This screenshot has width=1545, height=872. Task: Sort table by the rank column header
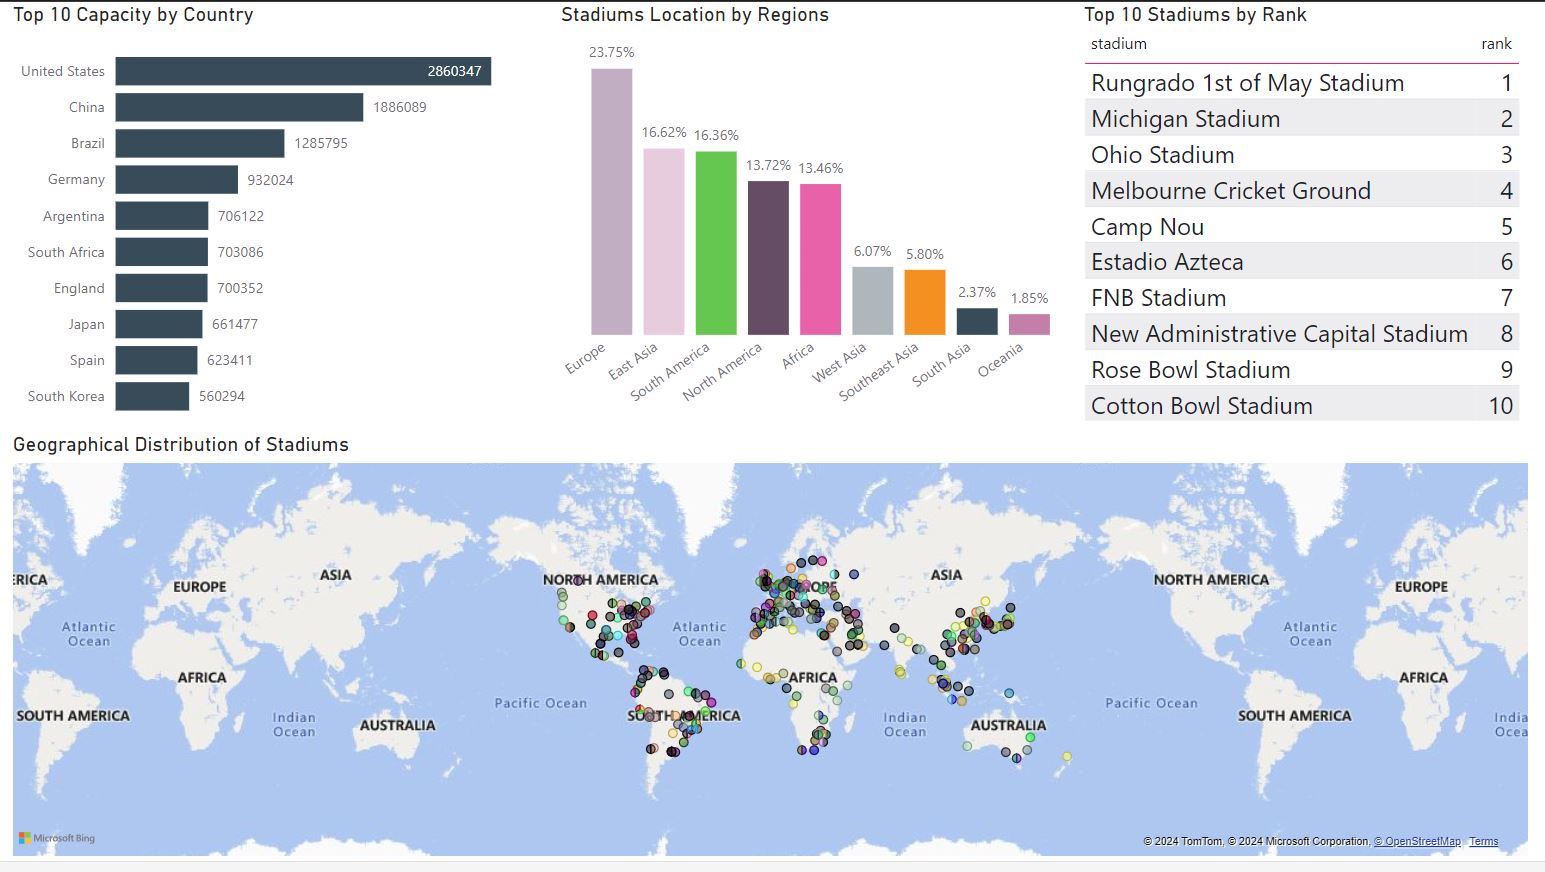click(x=1496, y=44)
